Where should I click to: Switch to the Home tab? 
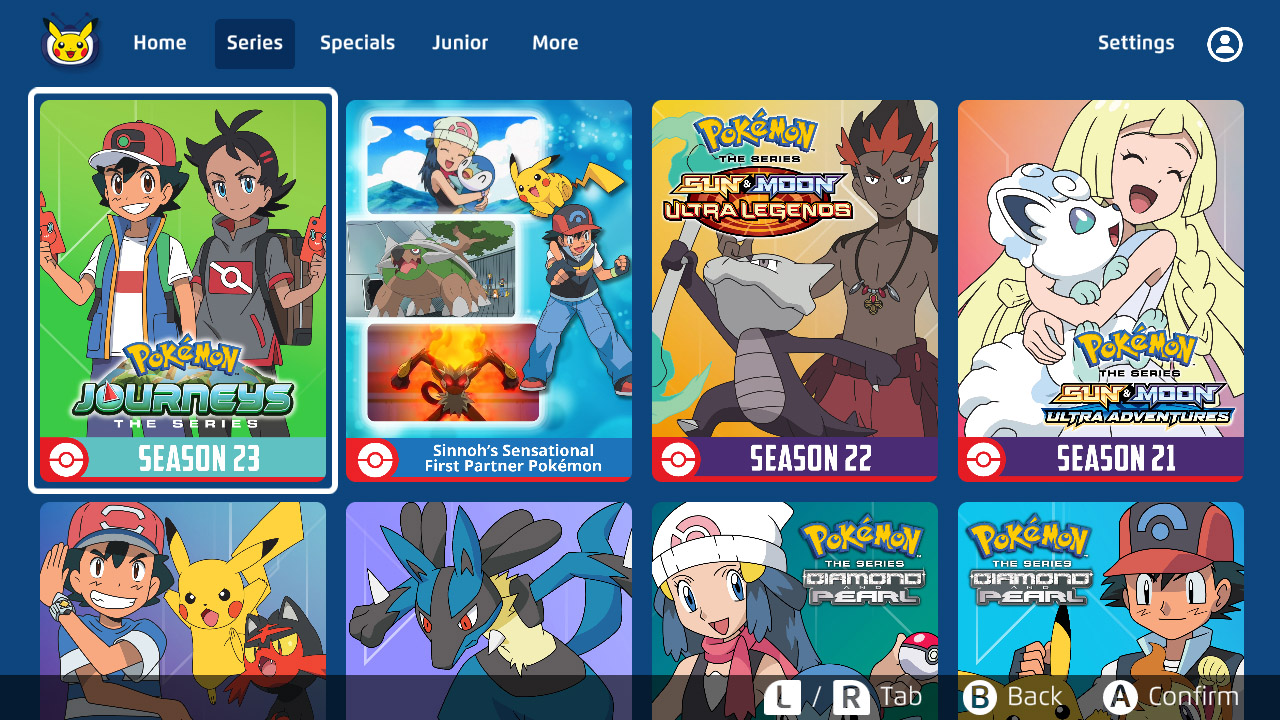pos(160,43)
